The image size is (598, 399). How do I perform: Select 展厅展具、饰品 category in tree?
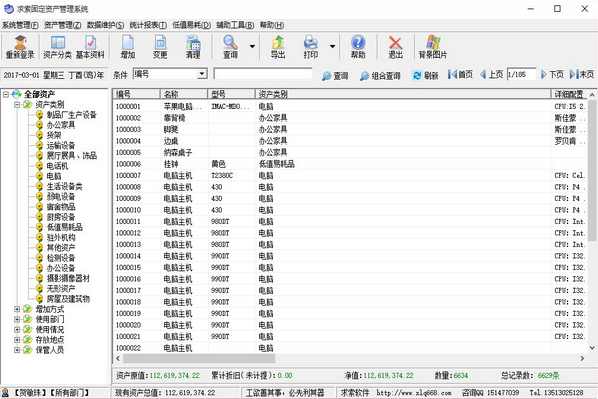[x=71, y=156]
